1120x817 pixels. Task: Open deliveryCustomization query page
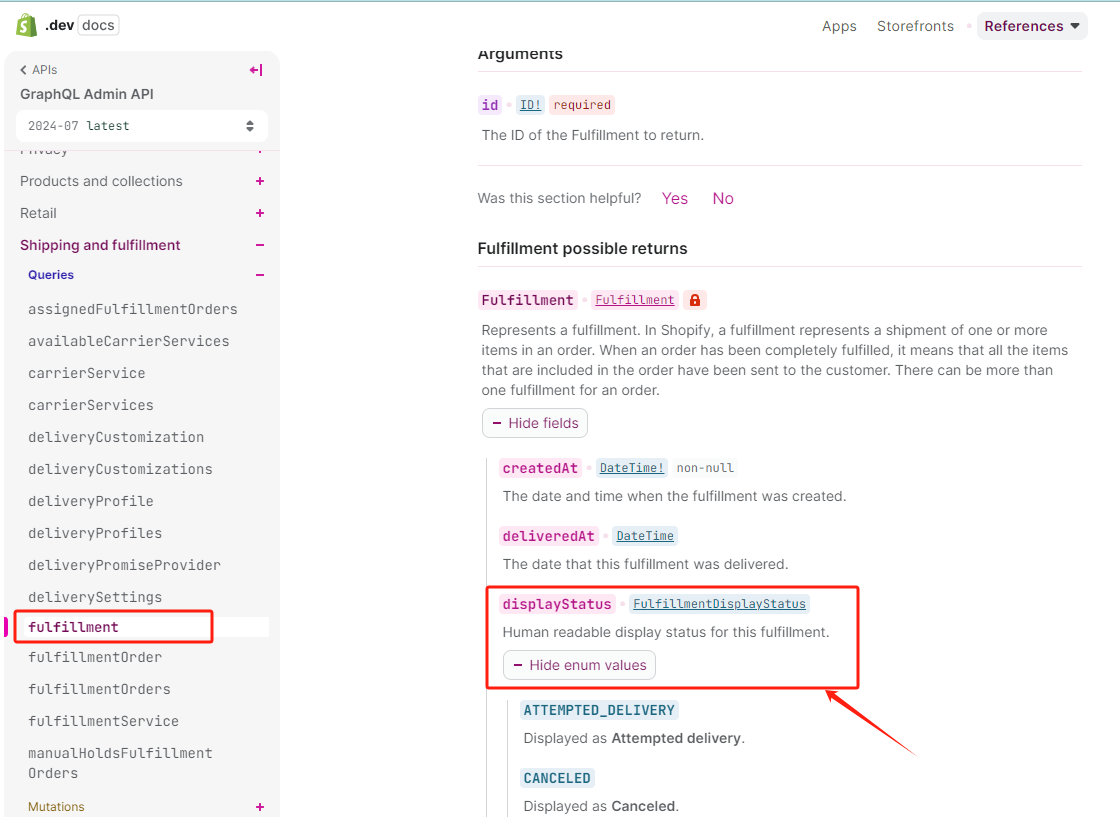[x=116, y=437]
